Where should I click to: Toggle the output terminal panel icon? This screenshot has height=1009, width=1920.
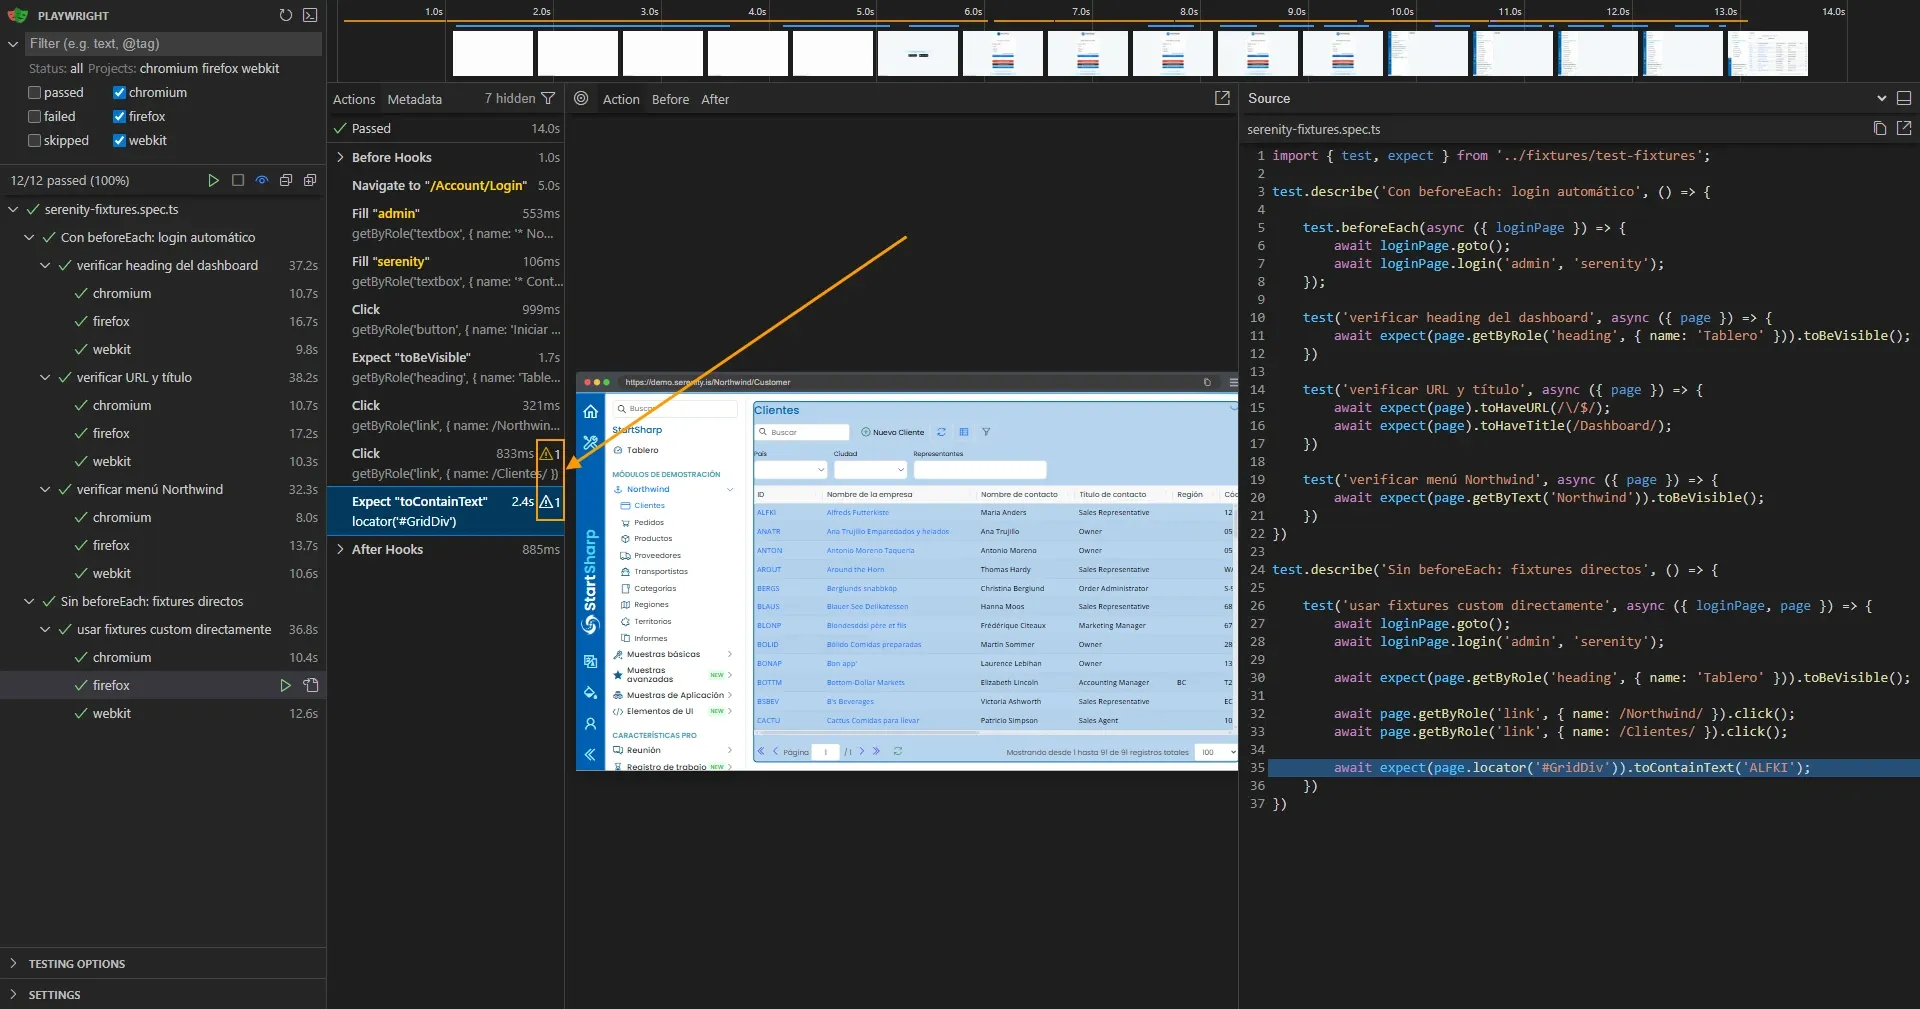pos(310,15)
